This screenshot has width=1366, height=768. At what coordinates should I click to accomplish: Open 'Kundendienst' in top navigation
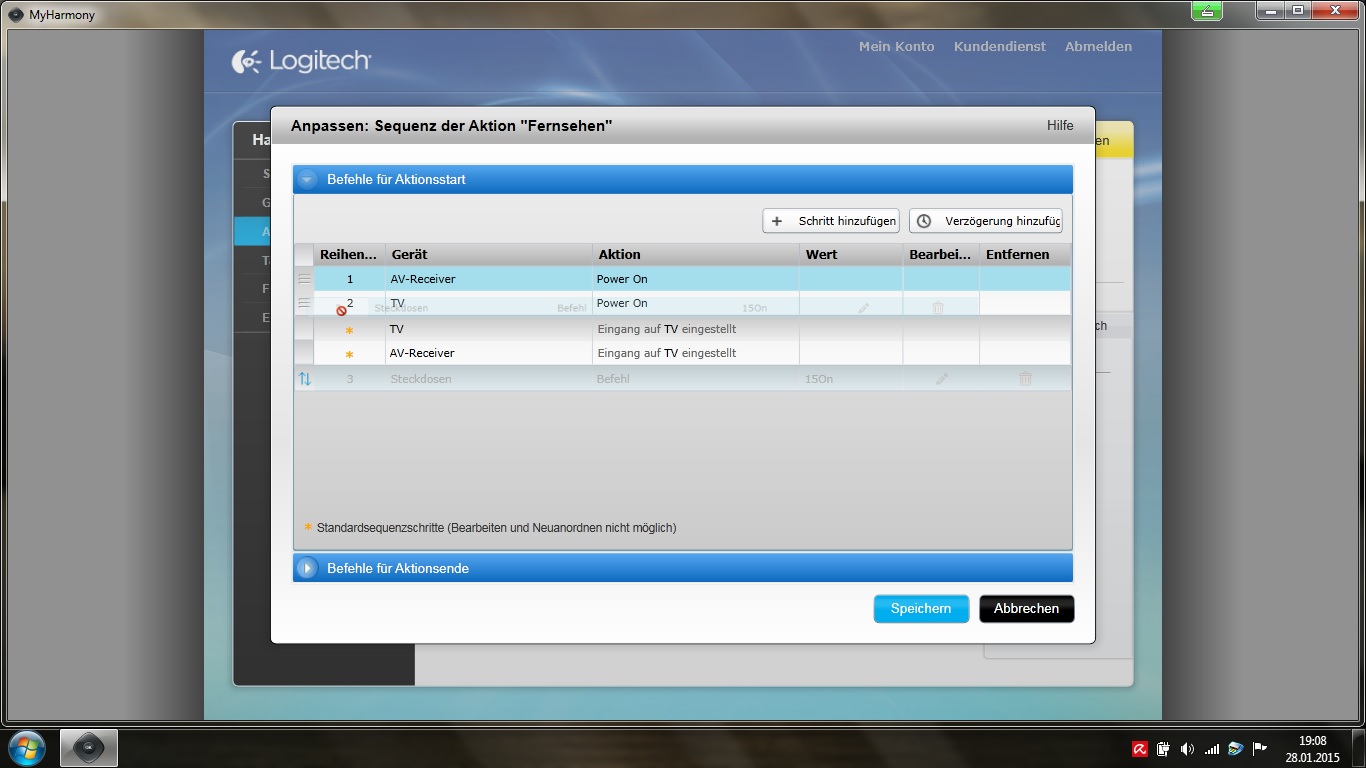tap(999, 47)
